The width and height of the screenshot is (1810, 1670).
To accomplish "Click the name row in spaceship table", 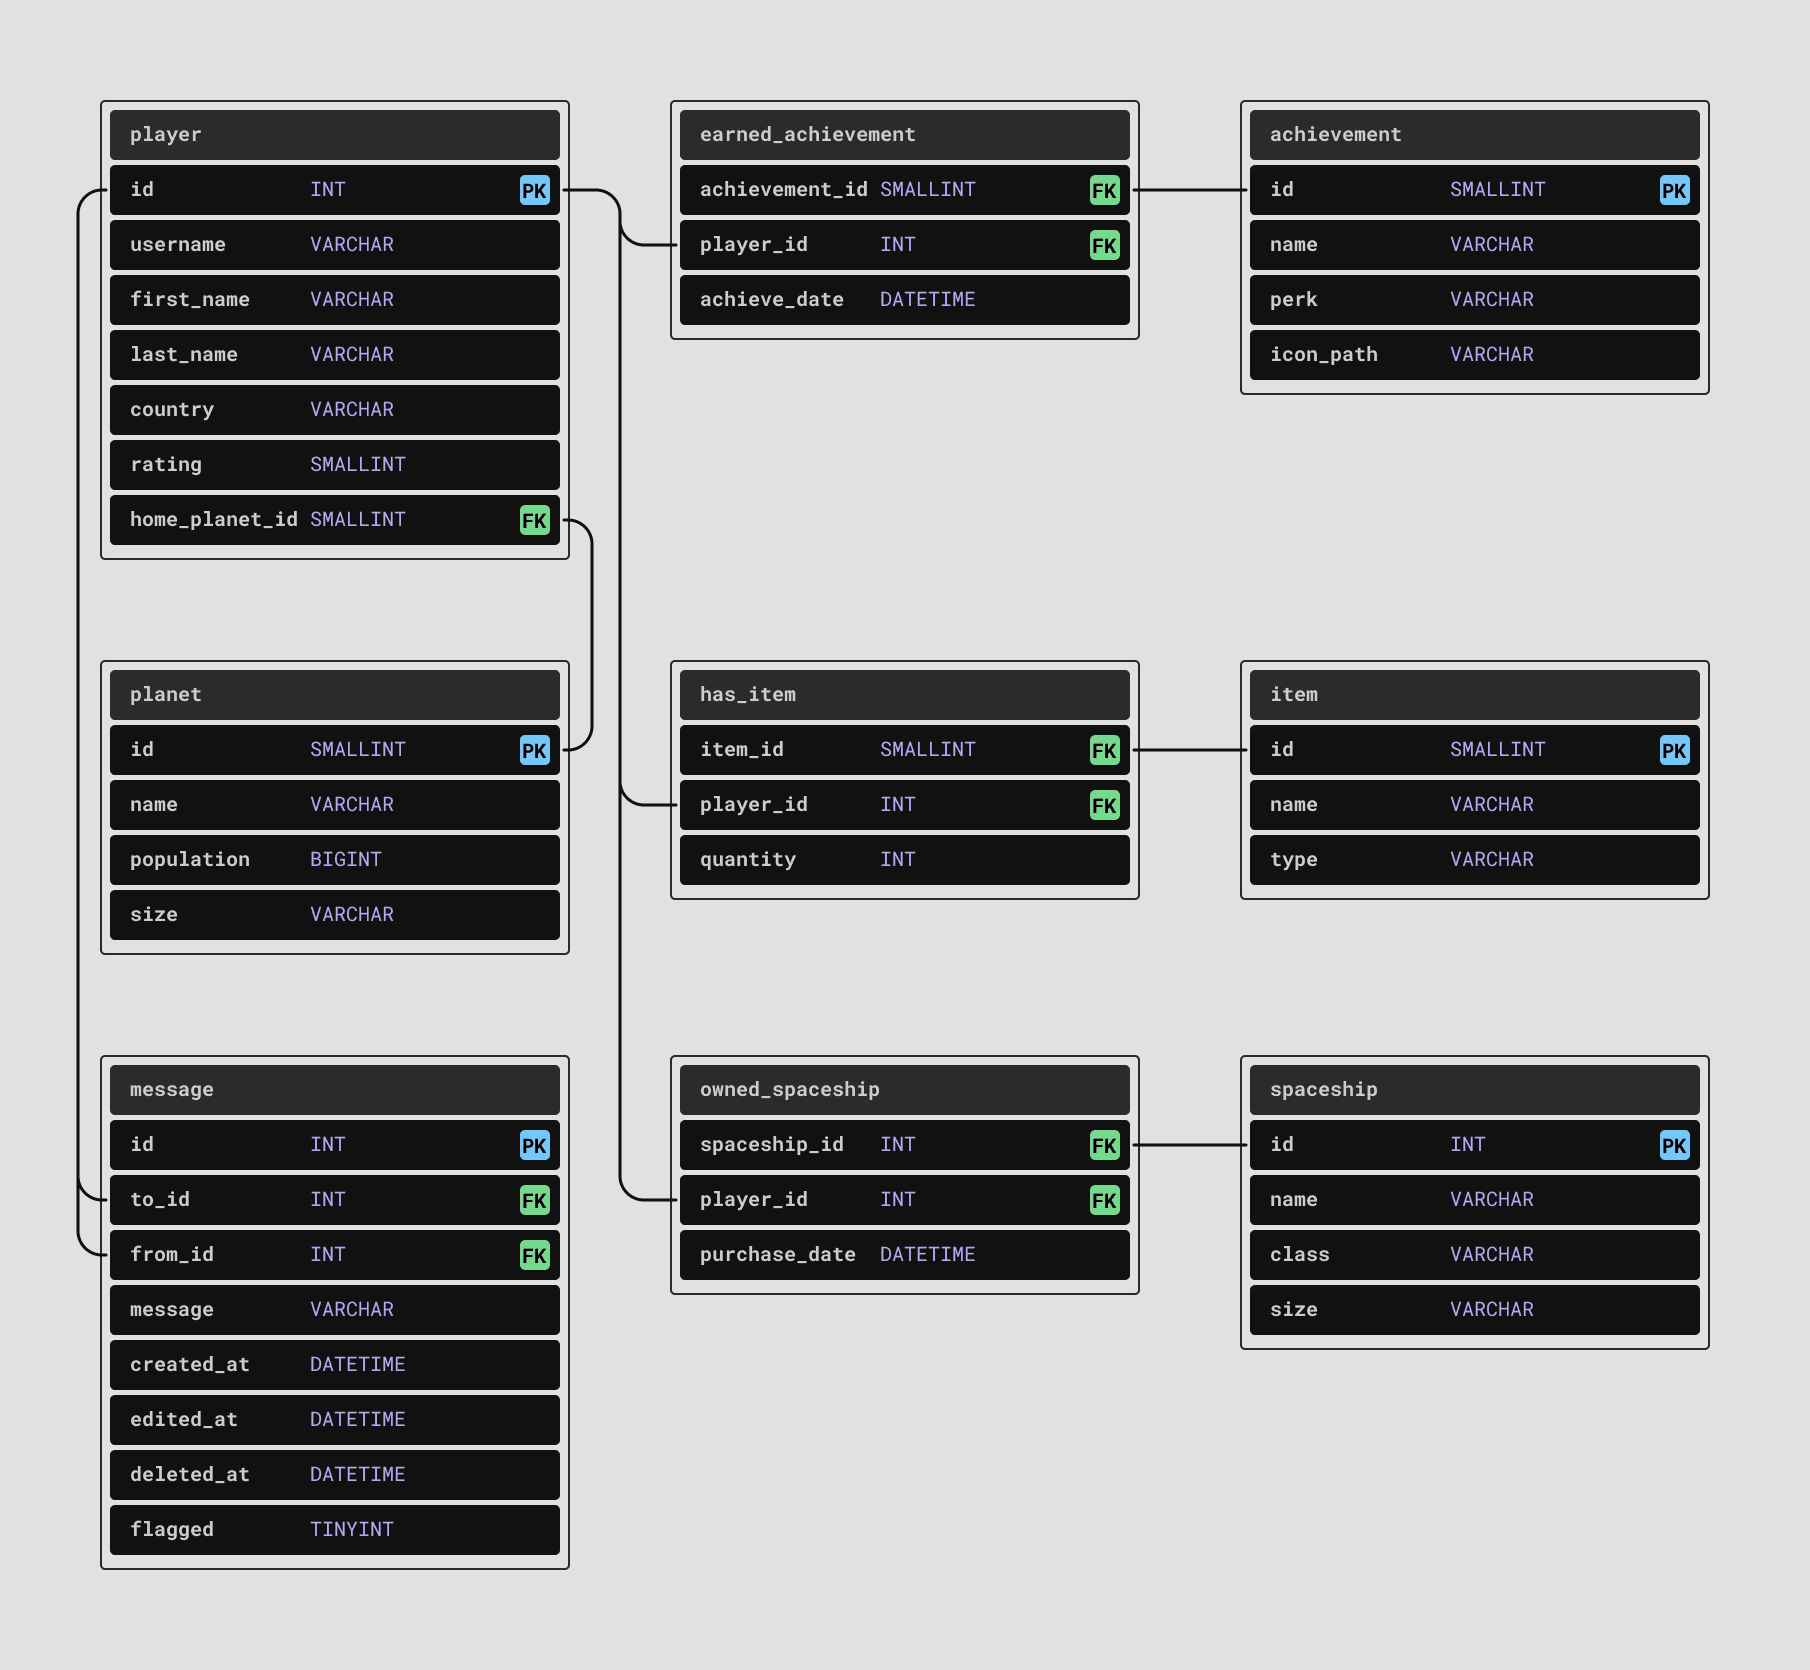I will point(1475,1200).
